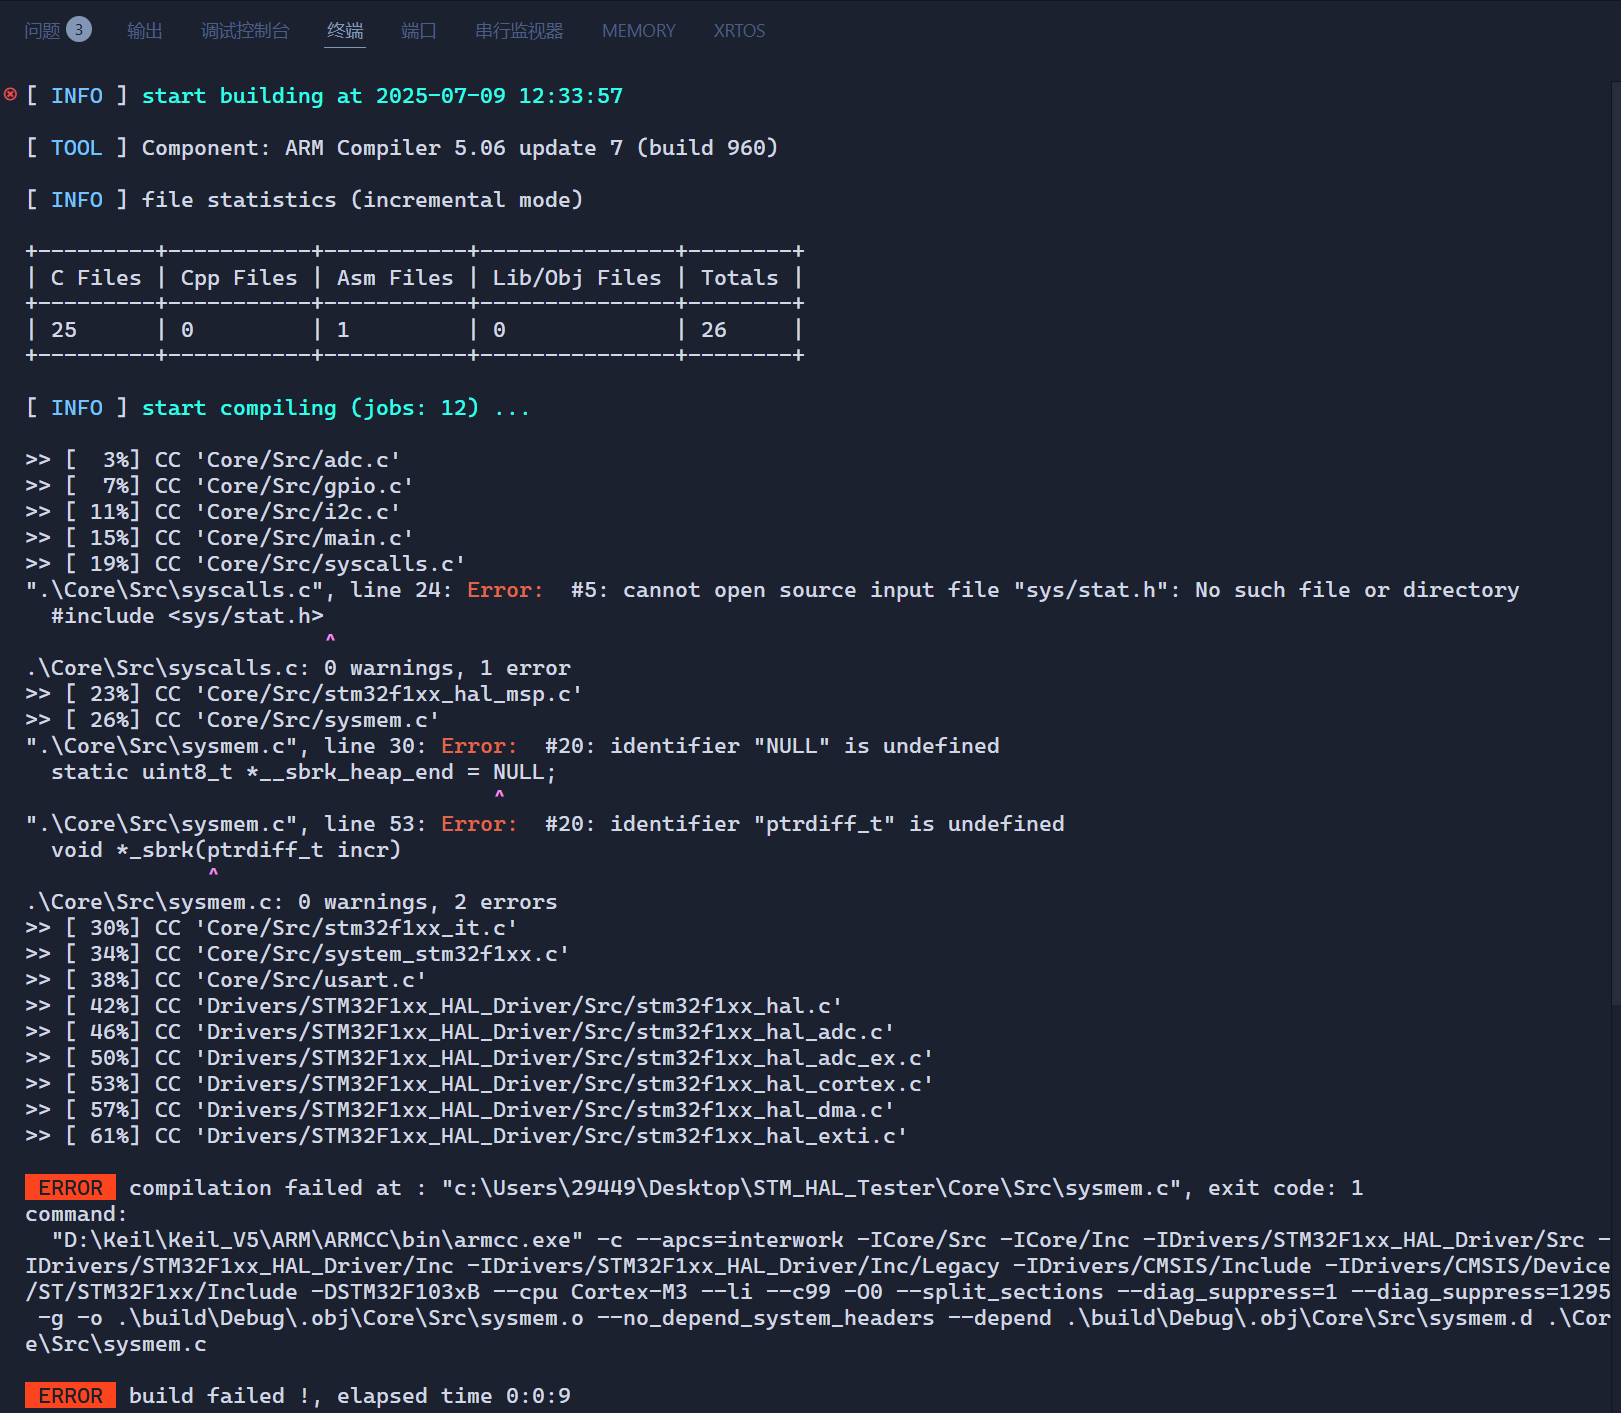Click the TOOL tag line for ARM Compiler 5.06
1621x1413 pixels.
point(401,148)
